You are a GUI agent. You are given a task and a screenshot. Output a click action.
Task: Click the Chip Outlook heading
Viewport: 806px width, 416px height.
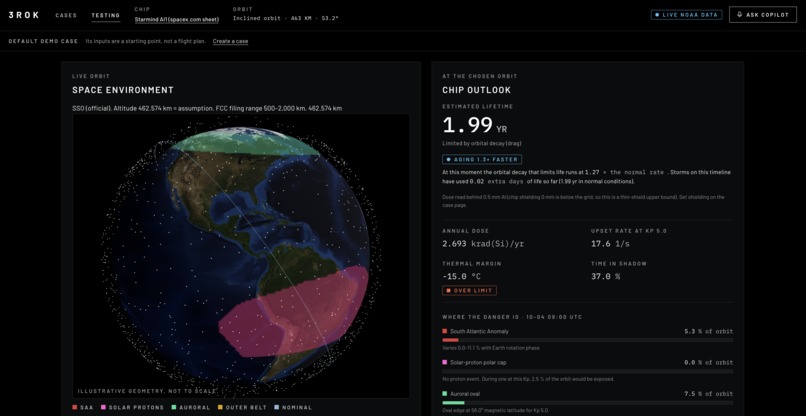[477, 90]
